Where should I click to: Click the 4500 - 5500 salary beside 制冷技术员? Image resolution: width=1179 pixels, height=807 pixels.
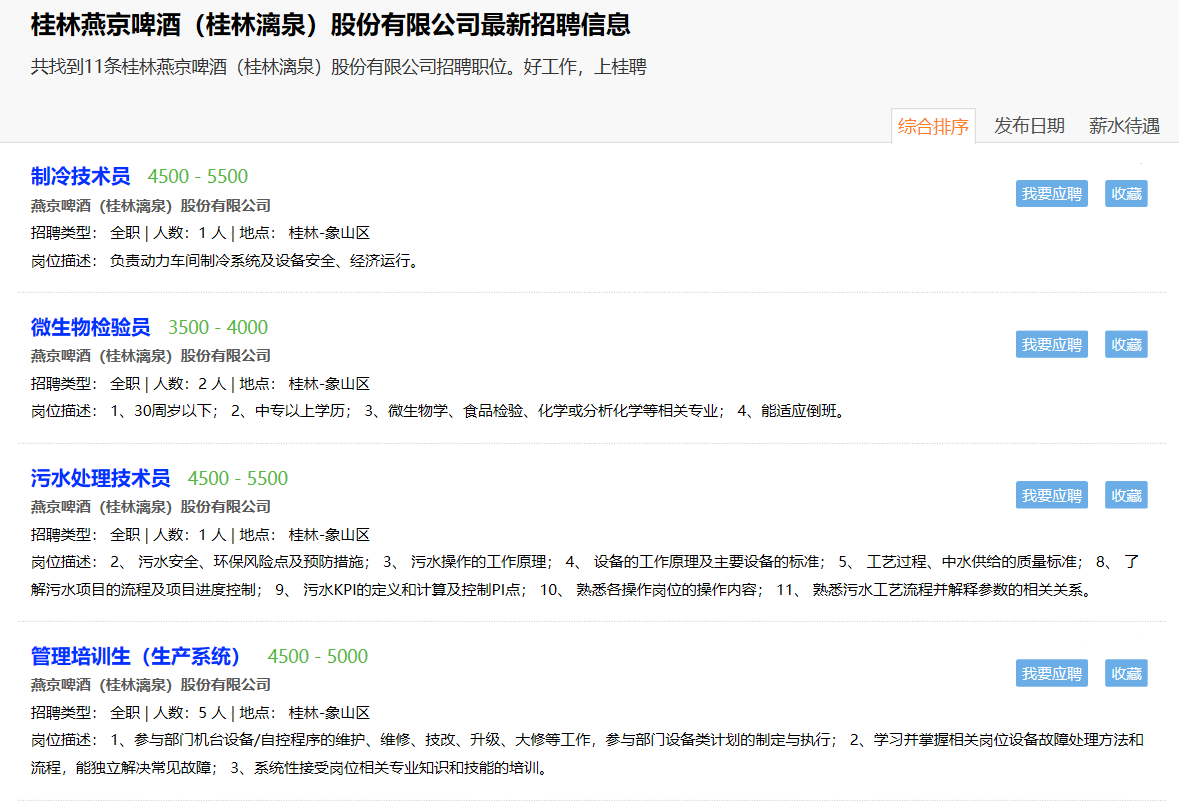pos(198,176)
